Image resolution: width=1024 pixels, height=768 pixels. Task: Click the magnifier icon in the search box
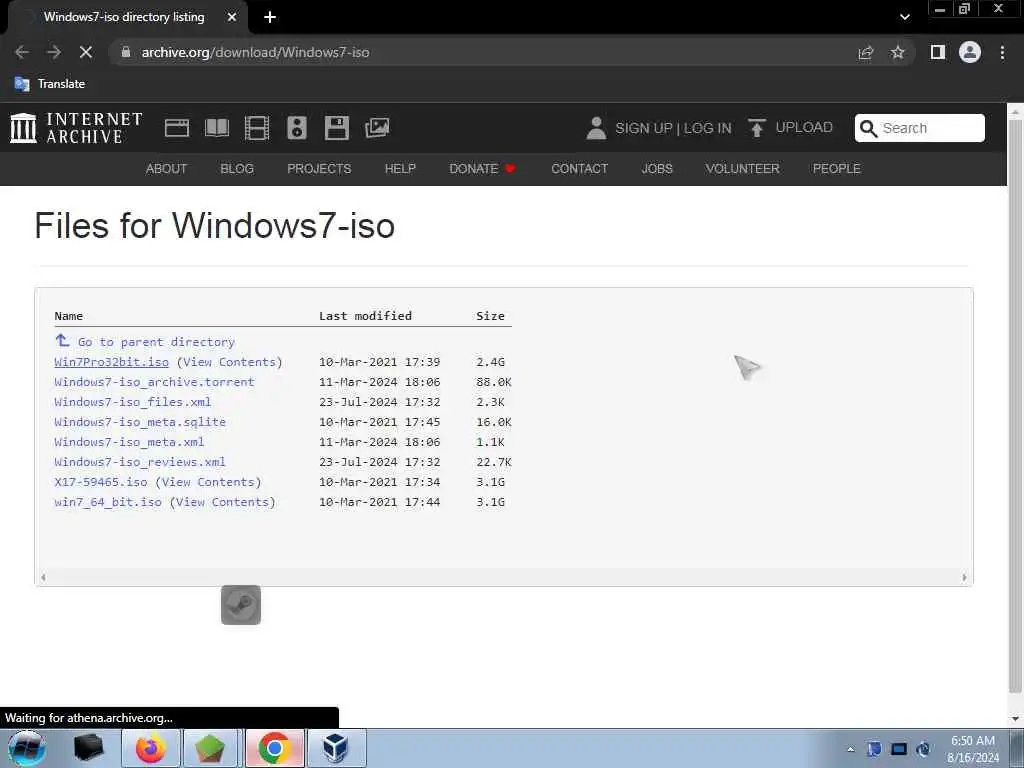(x=869, y=128)
